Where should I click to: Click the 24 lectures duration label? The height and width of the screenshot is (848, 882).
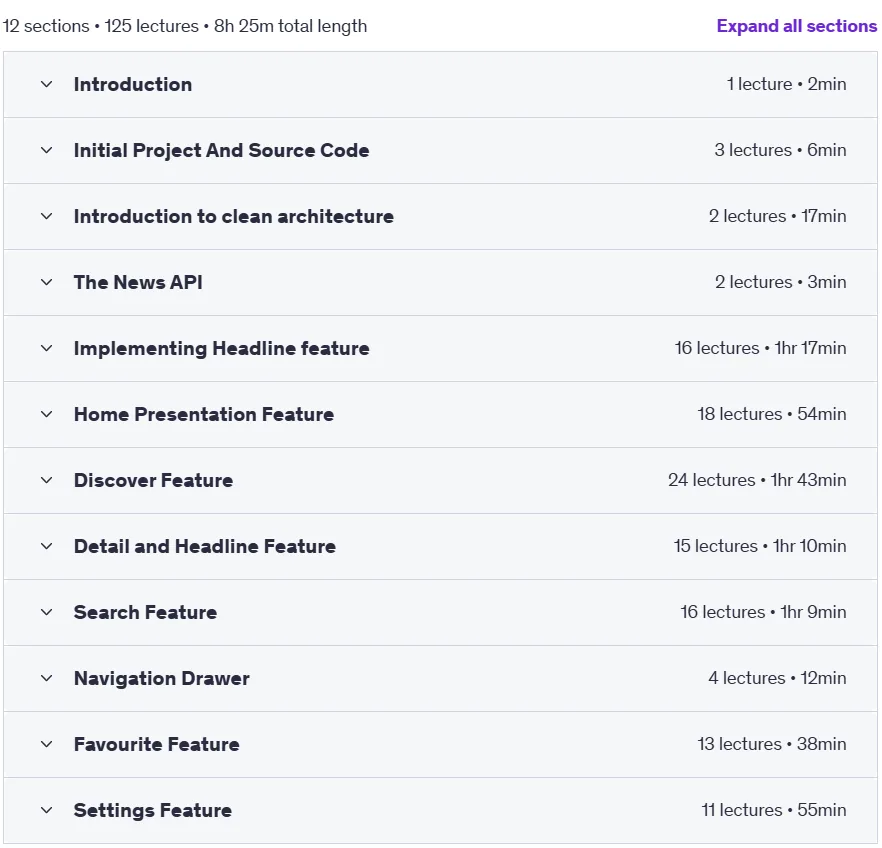[757, 480]
